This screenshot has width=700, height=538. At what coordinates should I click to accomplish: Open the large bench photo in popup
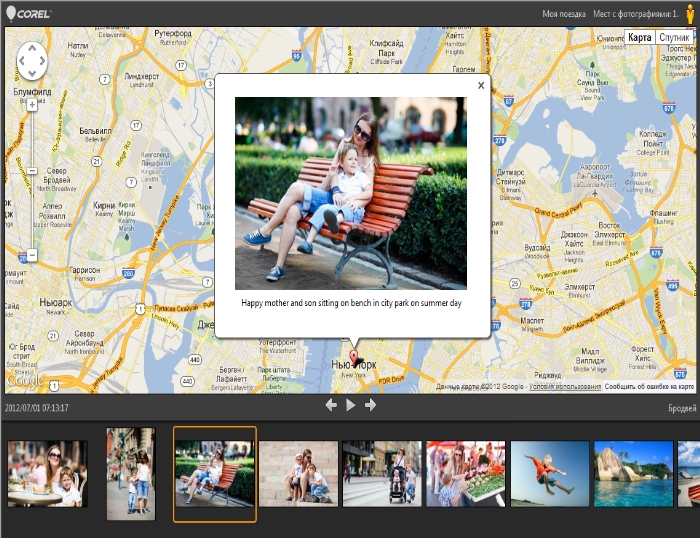[x=350, y=192]
